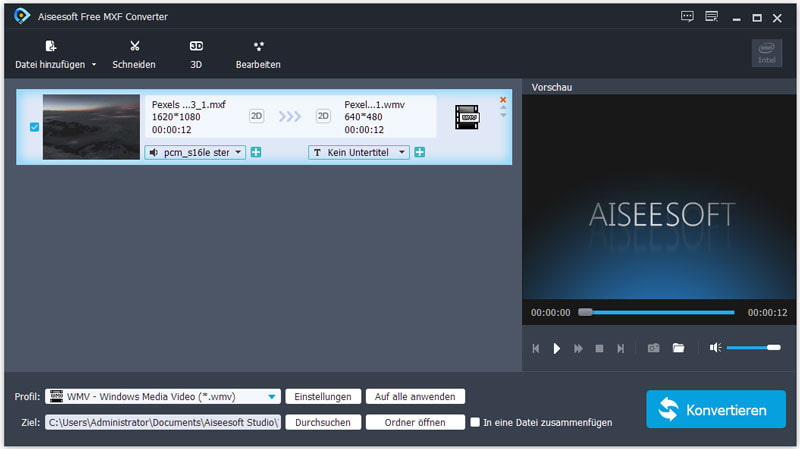Open the feedback chat icon in title bar
Screen dimensions: 800x449
point(687,17)
